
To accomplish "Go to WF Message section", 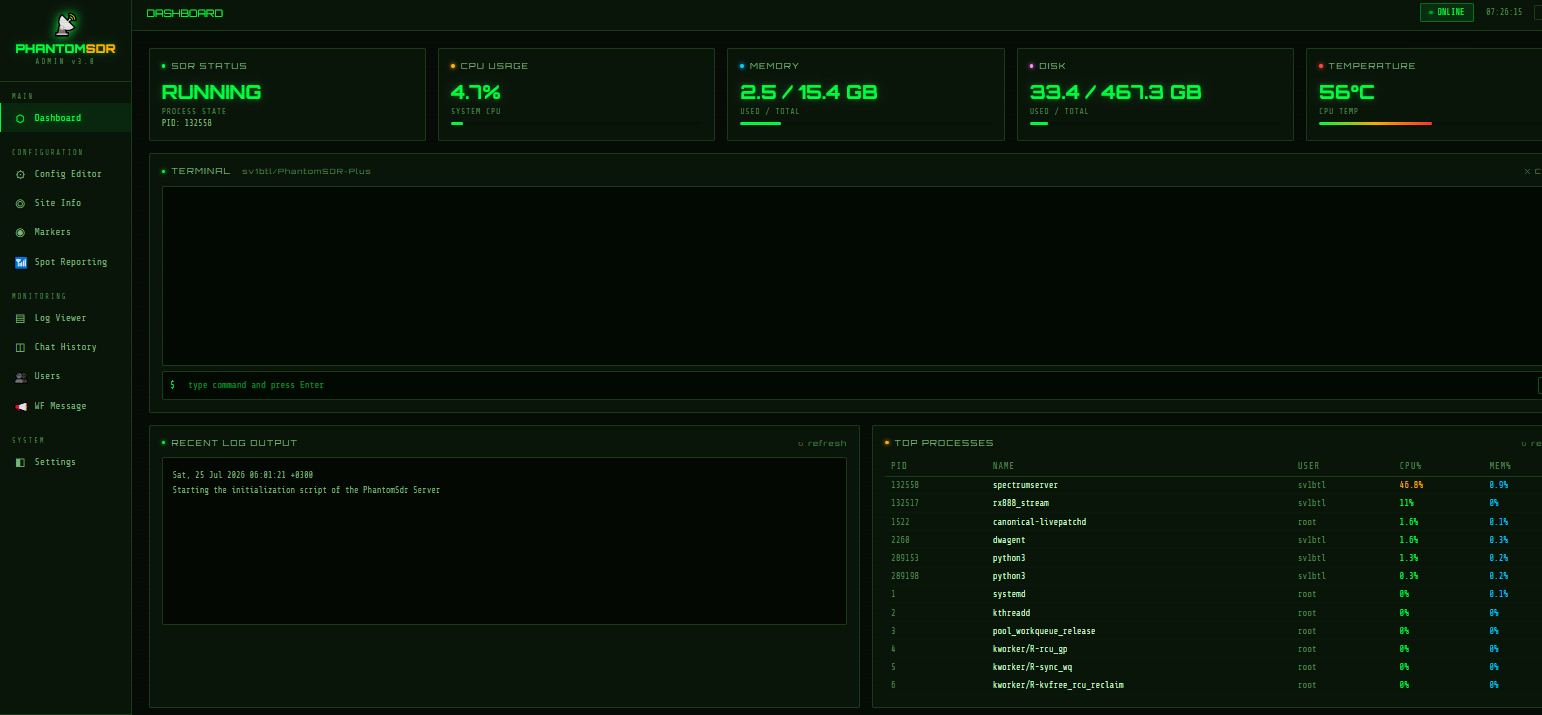I will click(x=65, y=406).
